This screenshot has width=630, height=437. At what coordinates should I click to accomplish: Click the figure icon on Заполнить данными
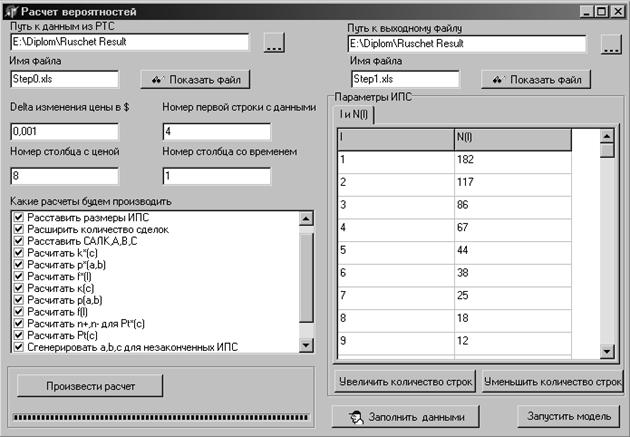356,417
